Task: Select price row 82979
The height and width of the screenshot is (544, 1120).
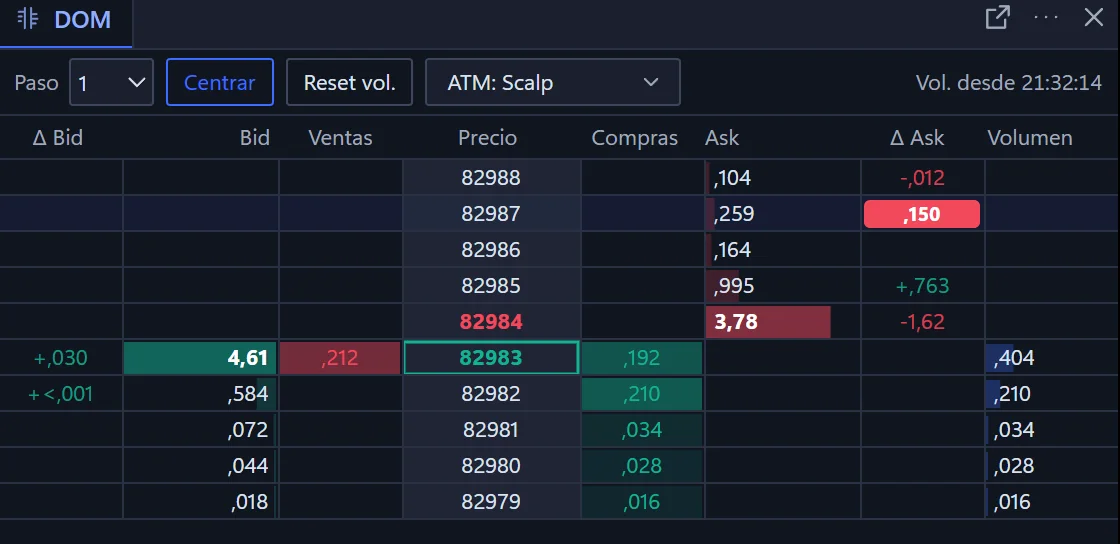Action: coord(491,502)
